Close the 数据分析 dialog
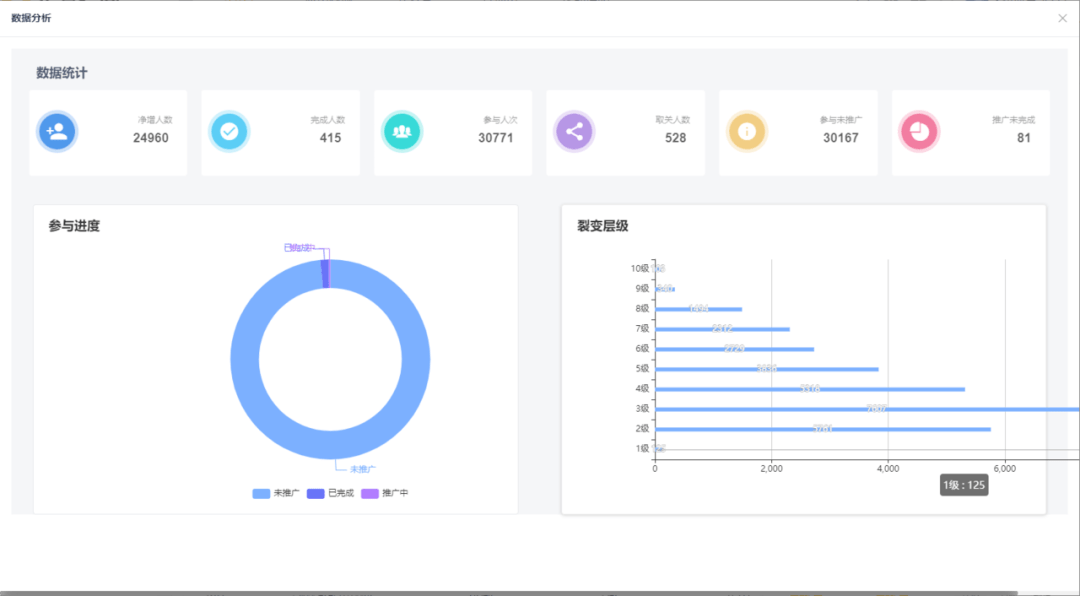This screenshot has height=596, width=1080. coord(1062,18)
